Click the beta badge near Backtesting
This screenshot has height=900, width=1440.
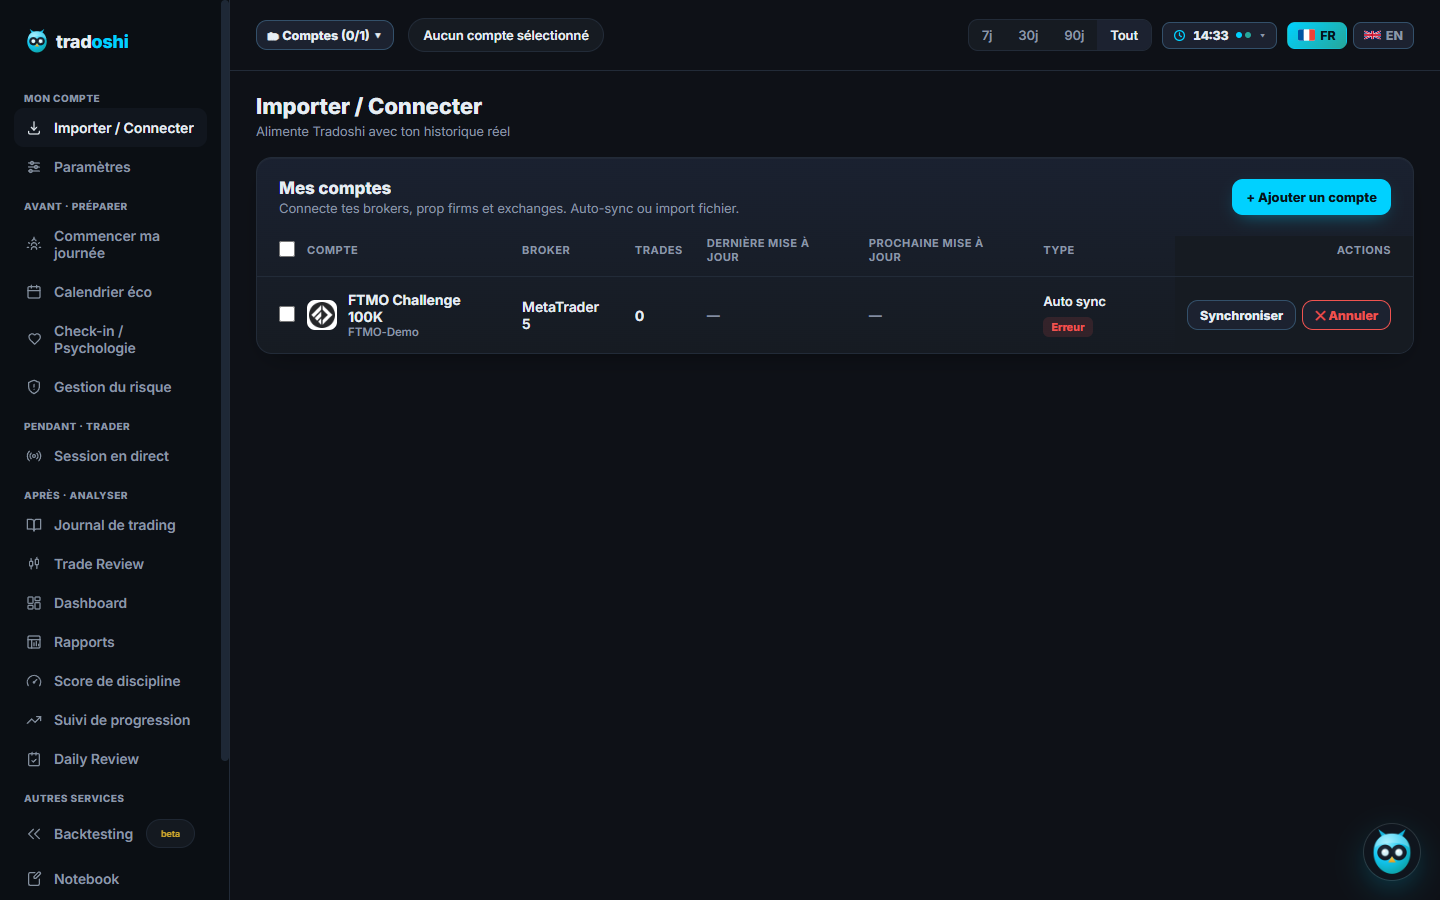170,834
